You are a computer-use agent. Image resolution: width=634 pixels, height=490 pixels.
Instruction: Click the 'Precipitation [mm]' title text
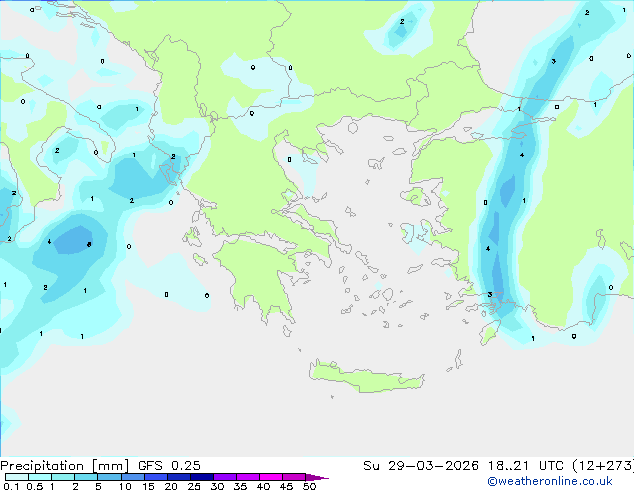[x=65, y=466]
